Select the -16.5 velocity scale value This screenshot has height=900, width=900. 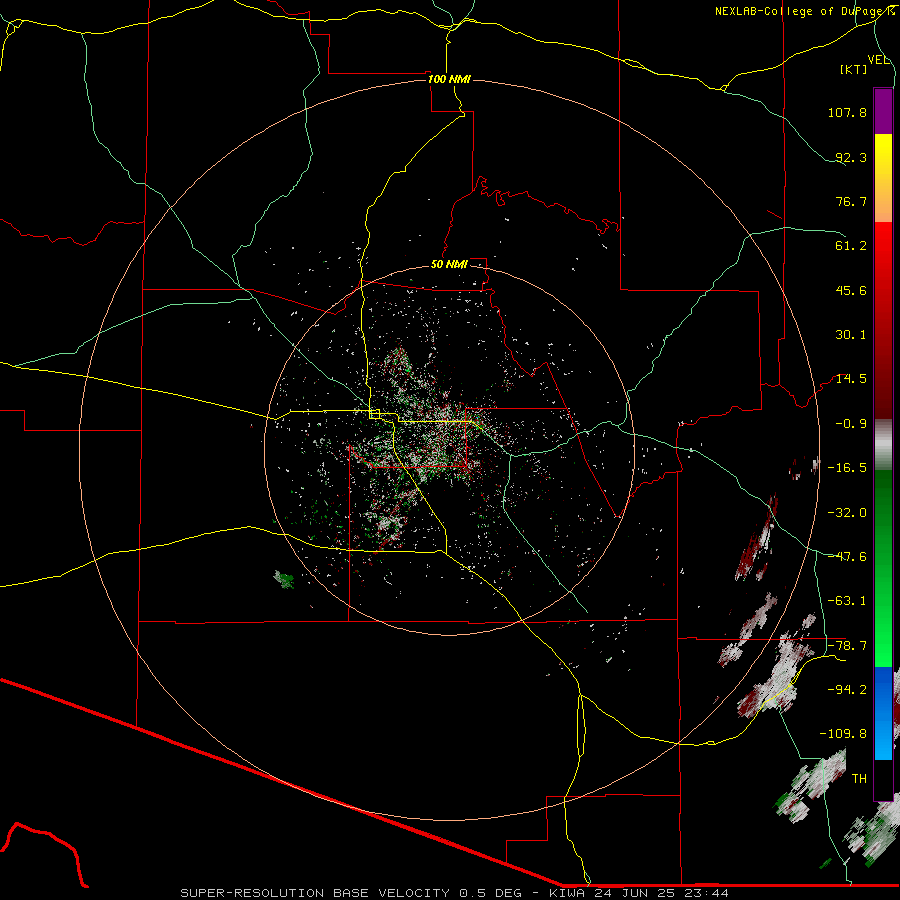click(847, 468)
